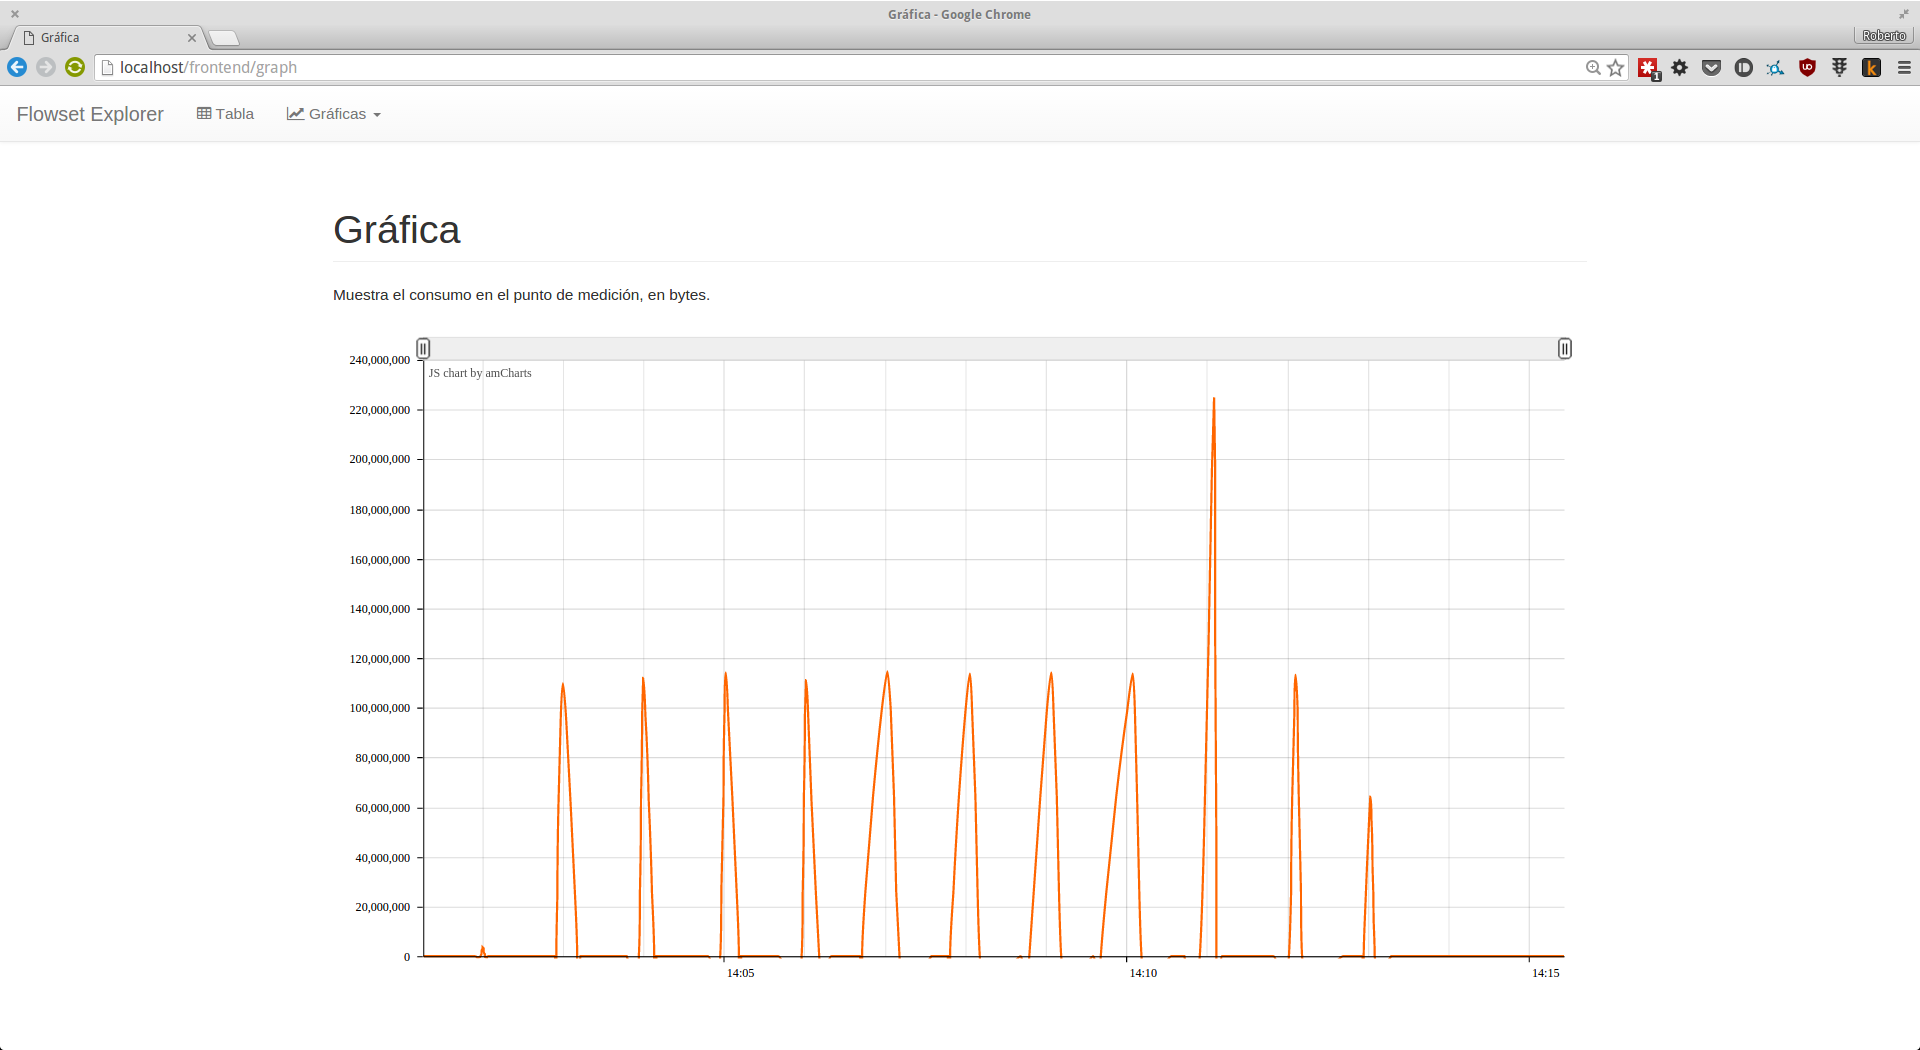The height and width of the screenshot is (1050, 1920).
Task: Click the Flowset Explorer brand link
Action: 90,114
